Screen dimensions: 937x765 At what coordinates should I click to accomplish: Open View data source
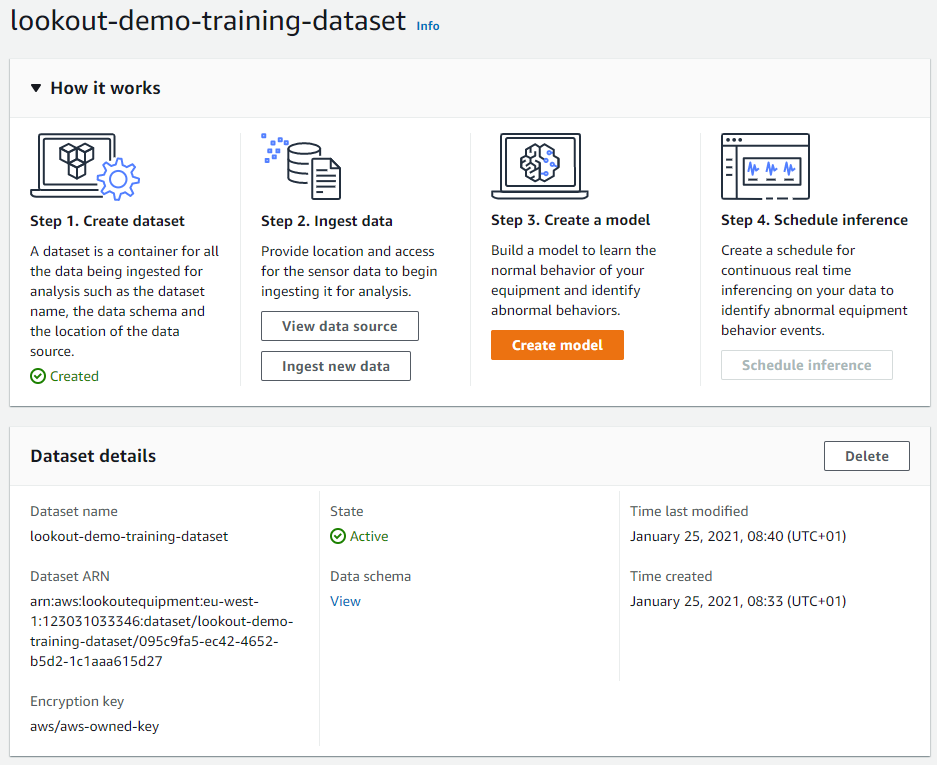click(339, 326)
